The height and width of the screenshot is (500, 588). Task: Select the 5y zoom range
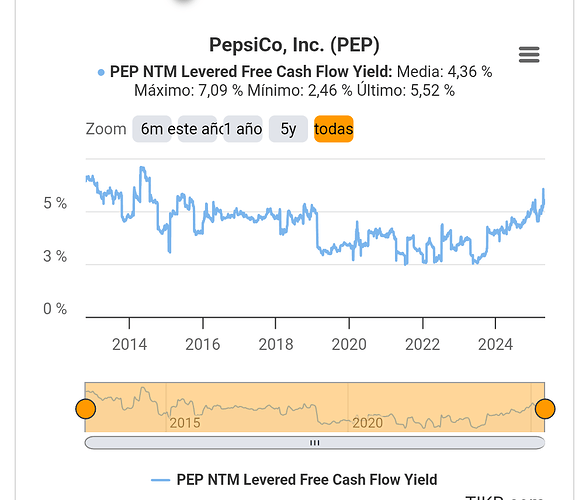288,129
